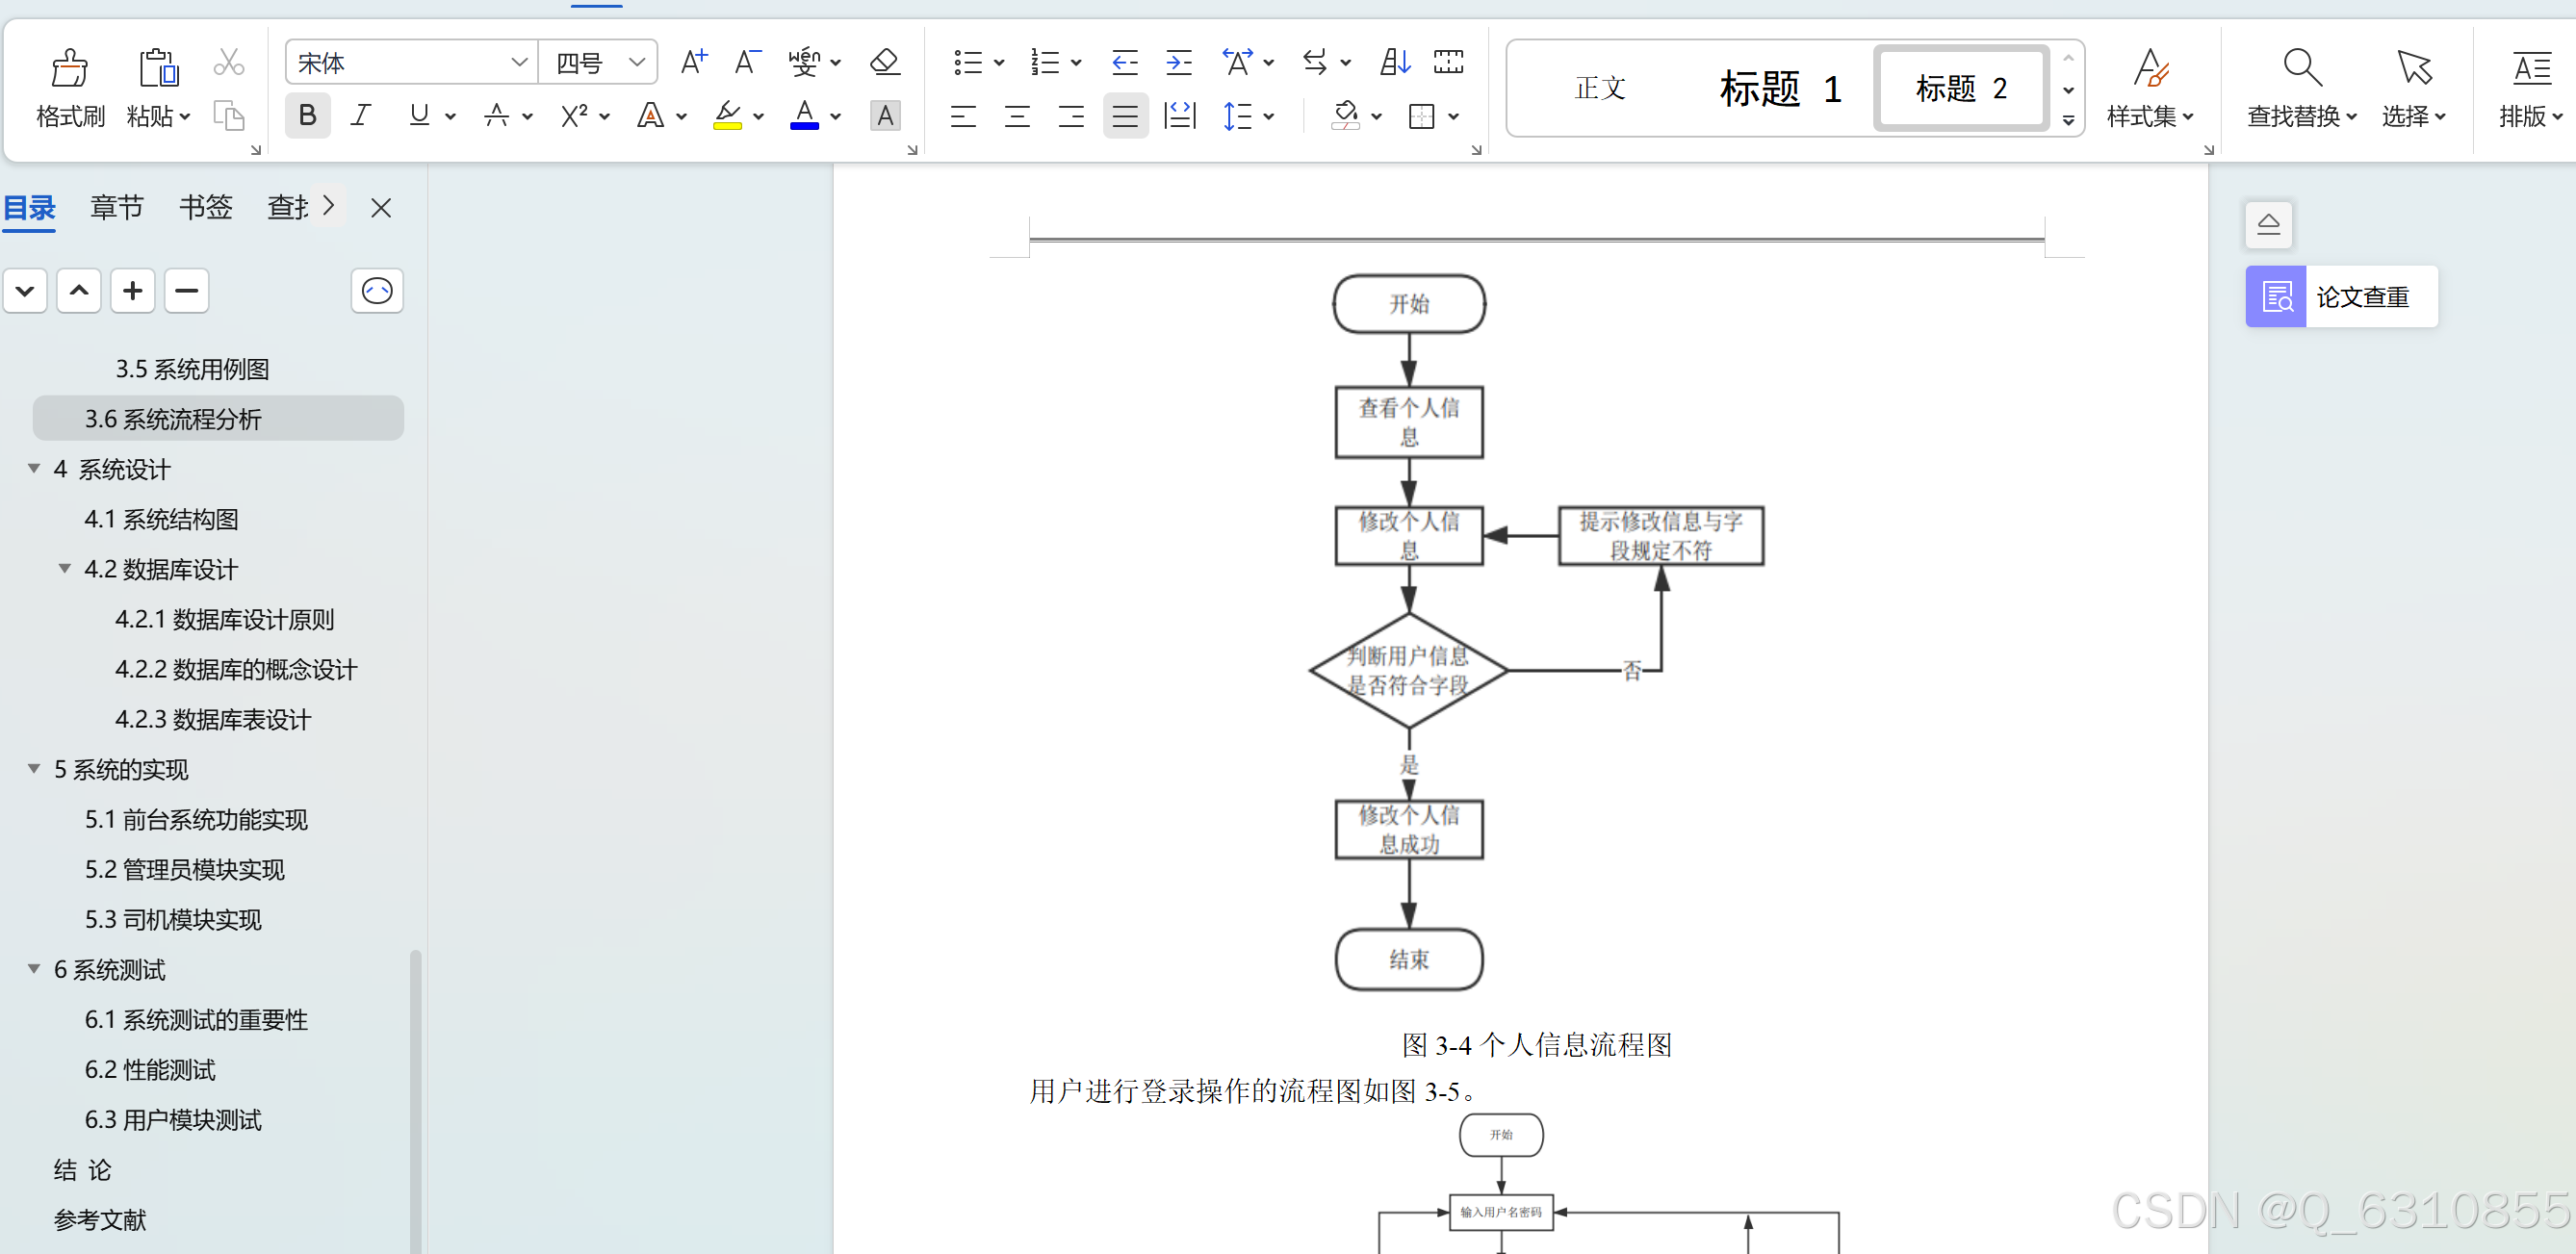Collapse the '4 系统设计' outline node
Viewport: 2576px width, 1254px height.
click(x=34, y=468)
